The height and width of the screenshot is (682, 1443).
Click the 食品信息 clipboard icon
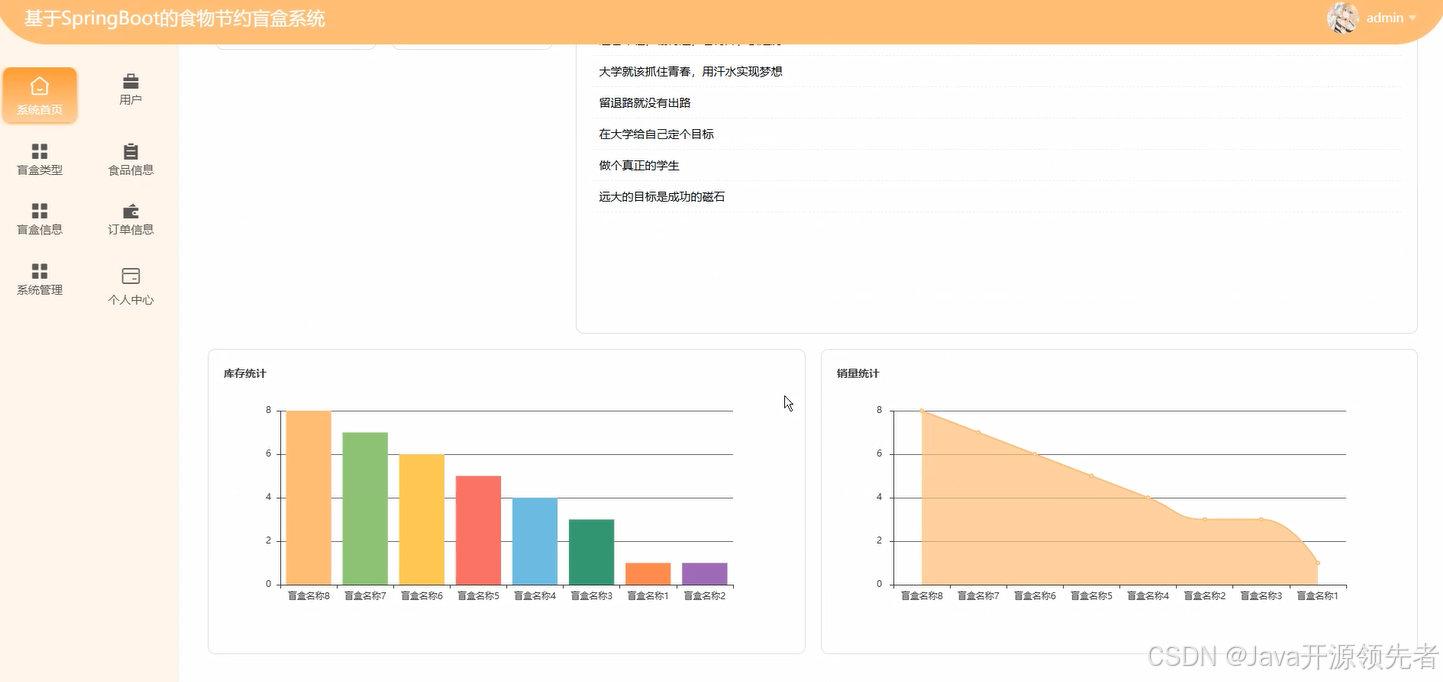pyautogui.click(x=131, y=151)
